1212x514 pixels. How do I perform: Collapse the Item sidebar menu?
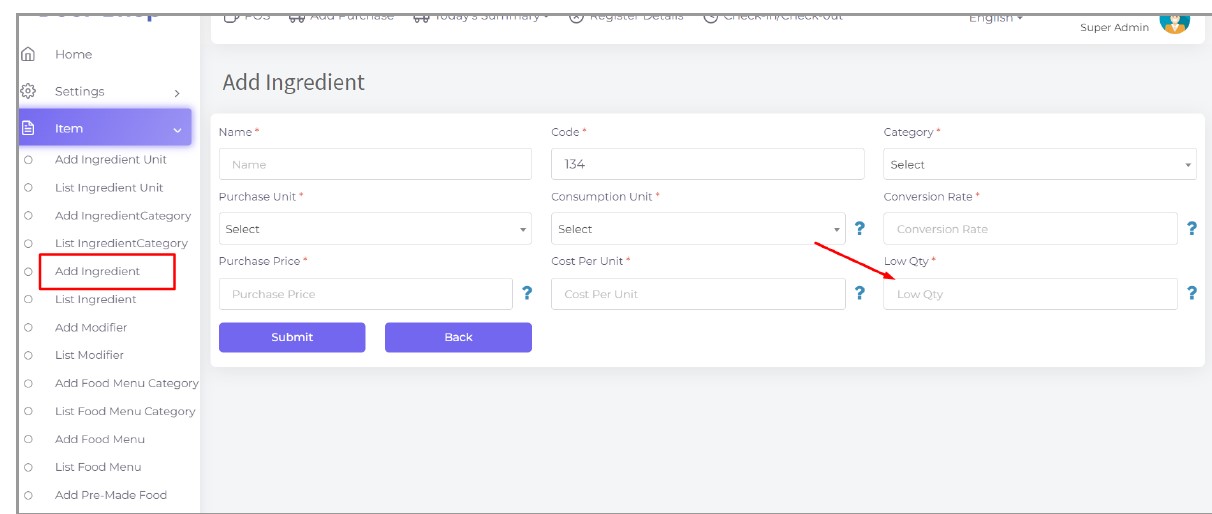pos(177,129)
